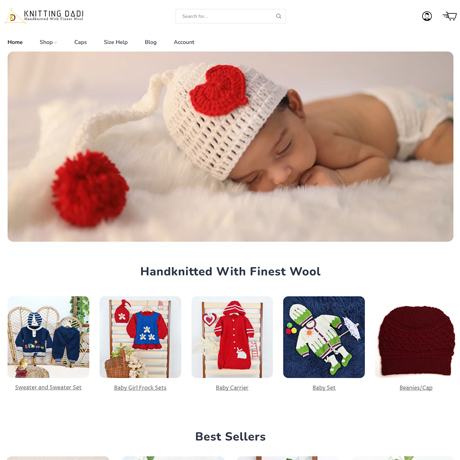
Task: Open the Account menu link
Action: (x=184, y=42)
